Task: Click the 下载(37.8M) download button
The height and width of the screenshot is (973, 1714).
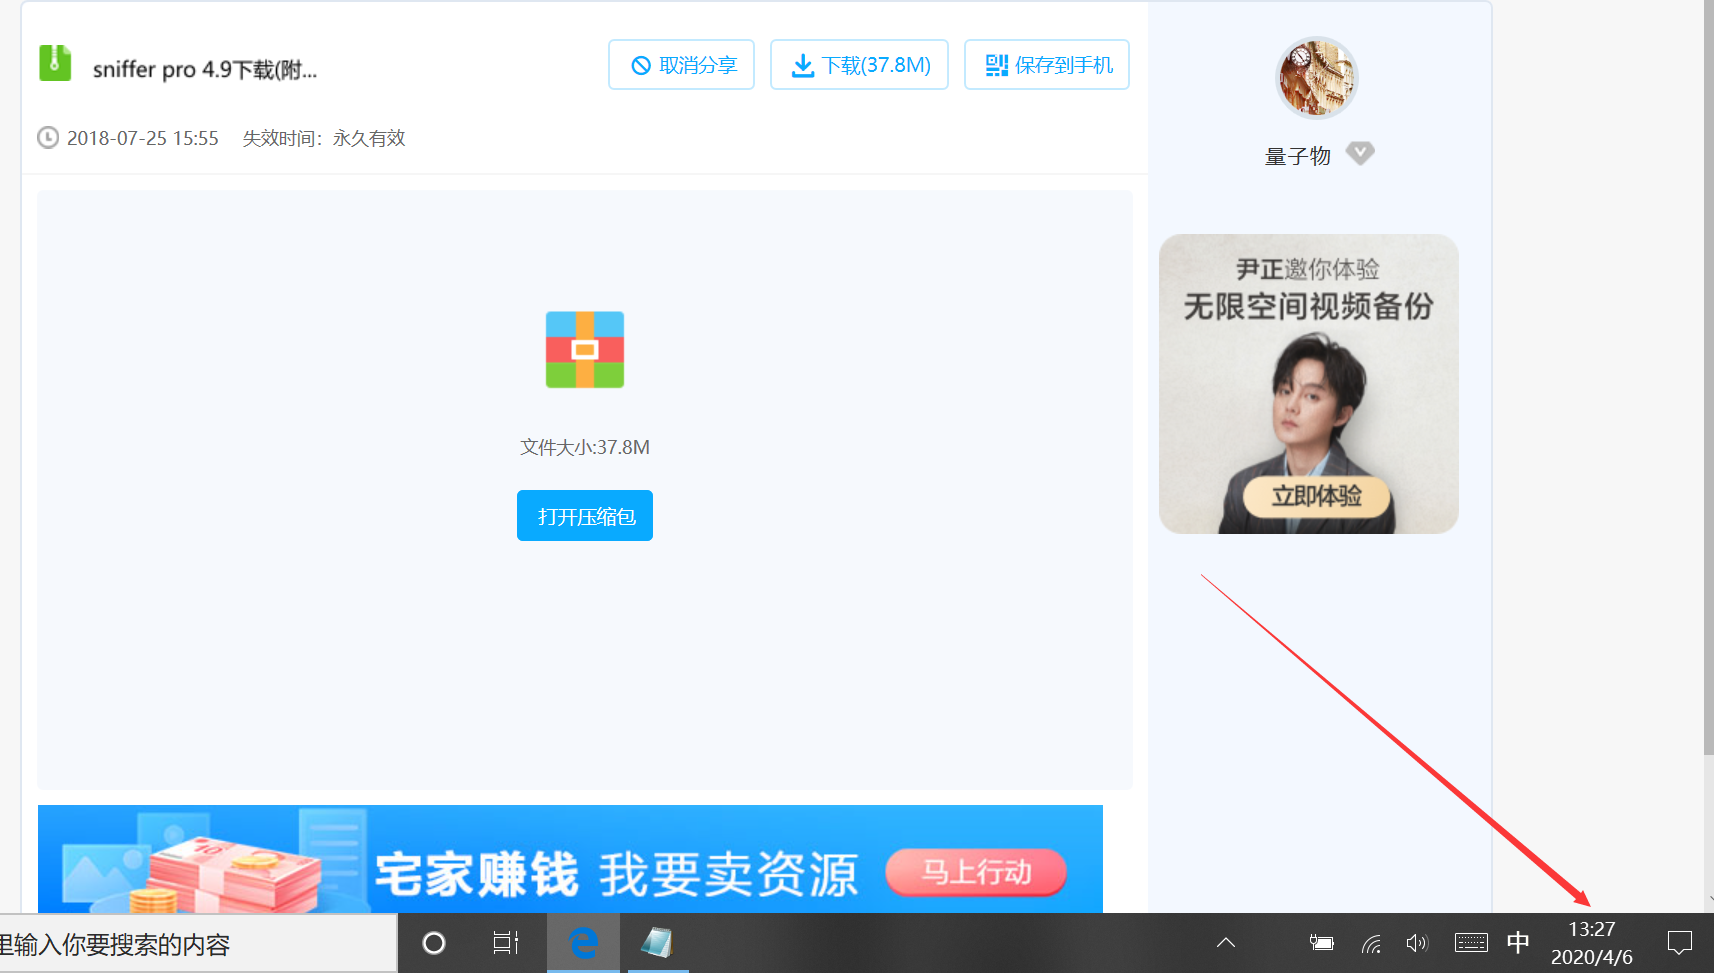Action: click(858, 64)
